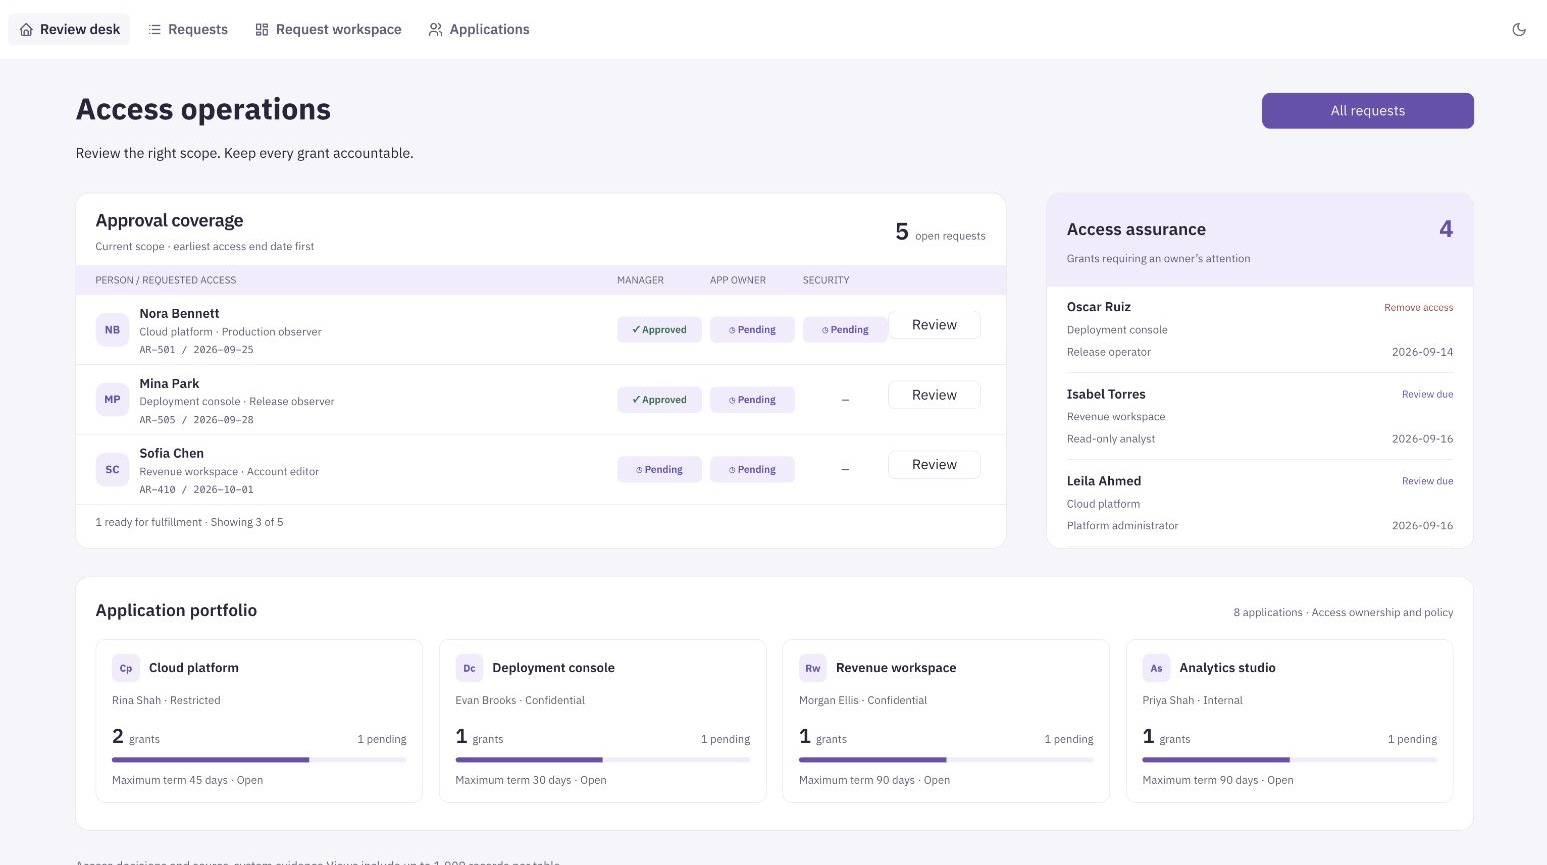Open the Applications tab
This screenshot has height=865, width=1547.
pyautogui.click(x=479, y=29)
